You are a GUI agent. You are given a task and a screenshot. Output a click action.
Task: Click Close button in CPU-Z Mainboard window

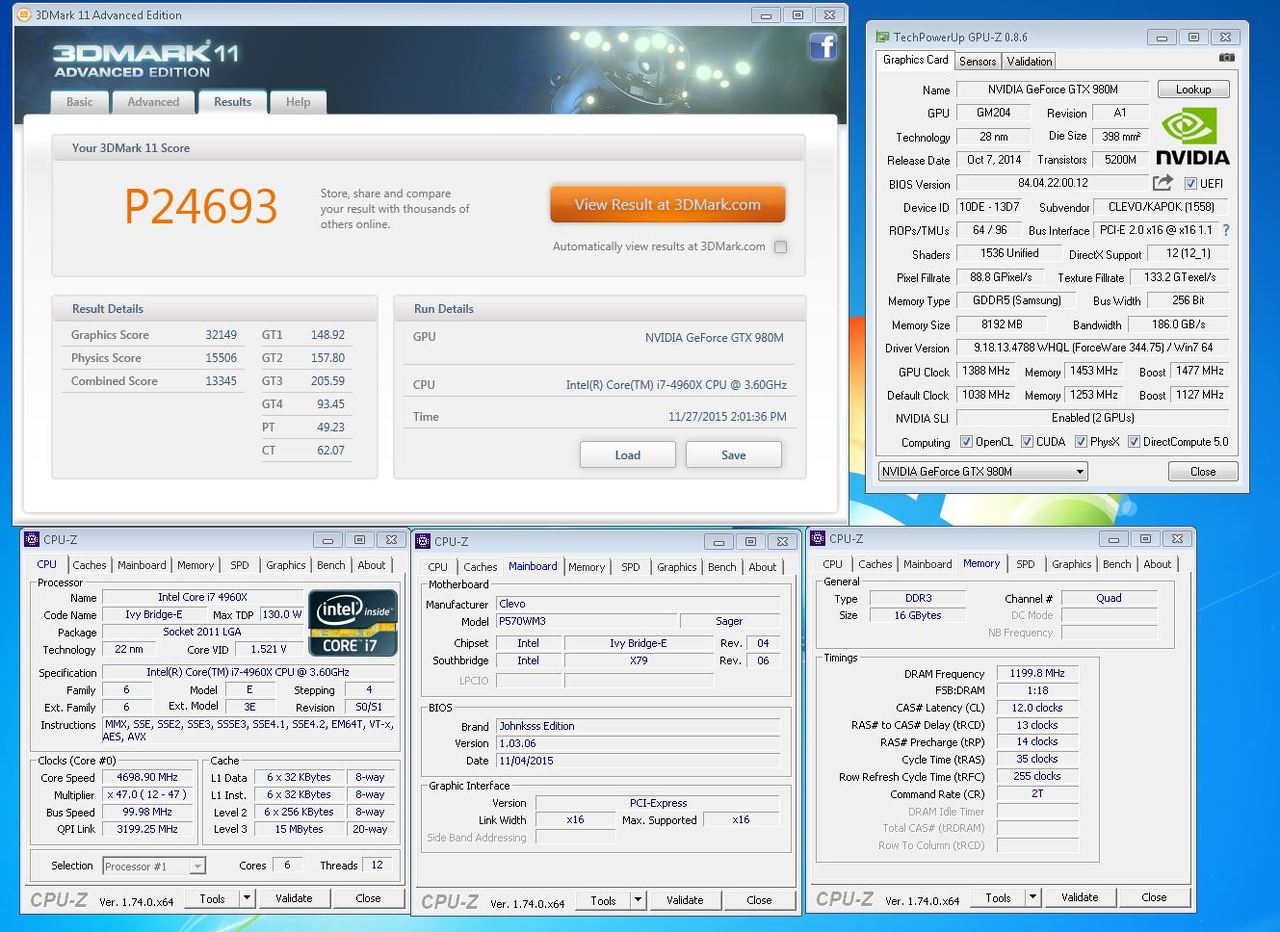pos(759,900)
